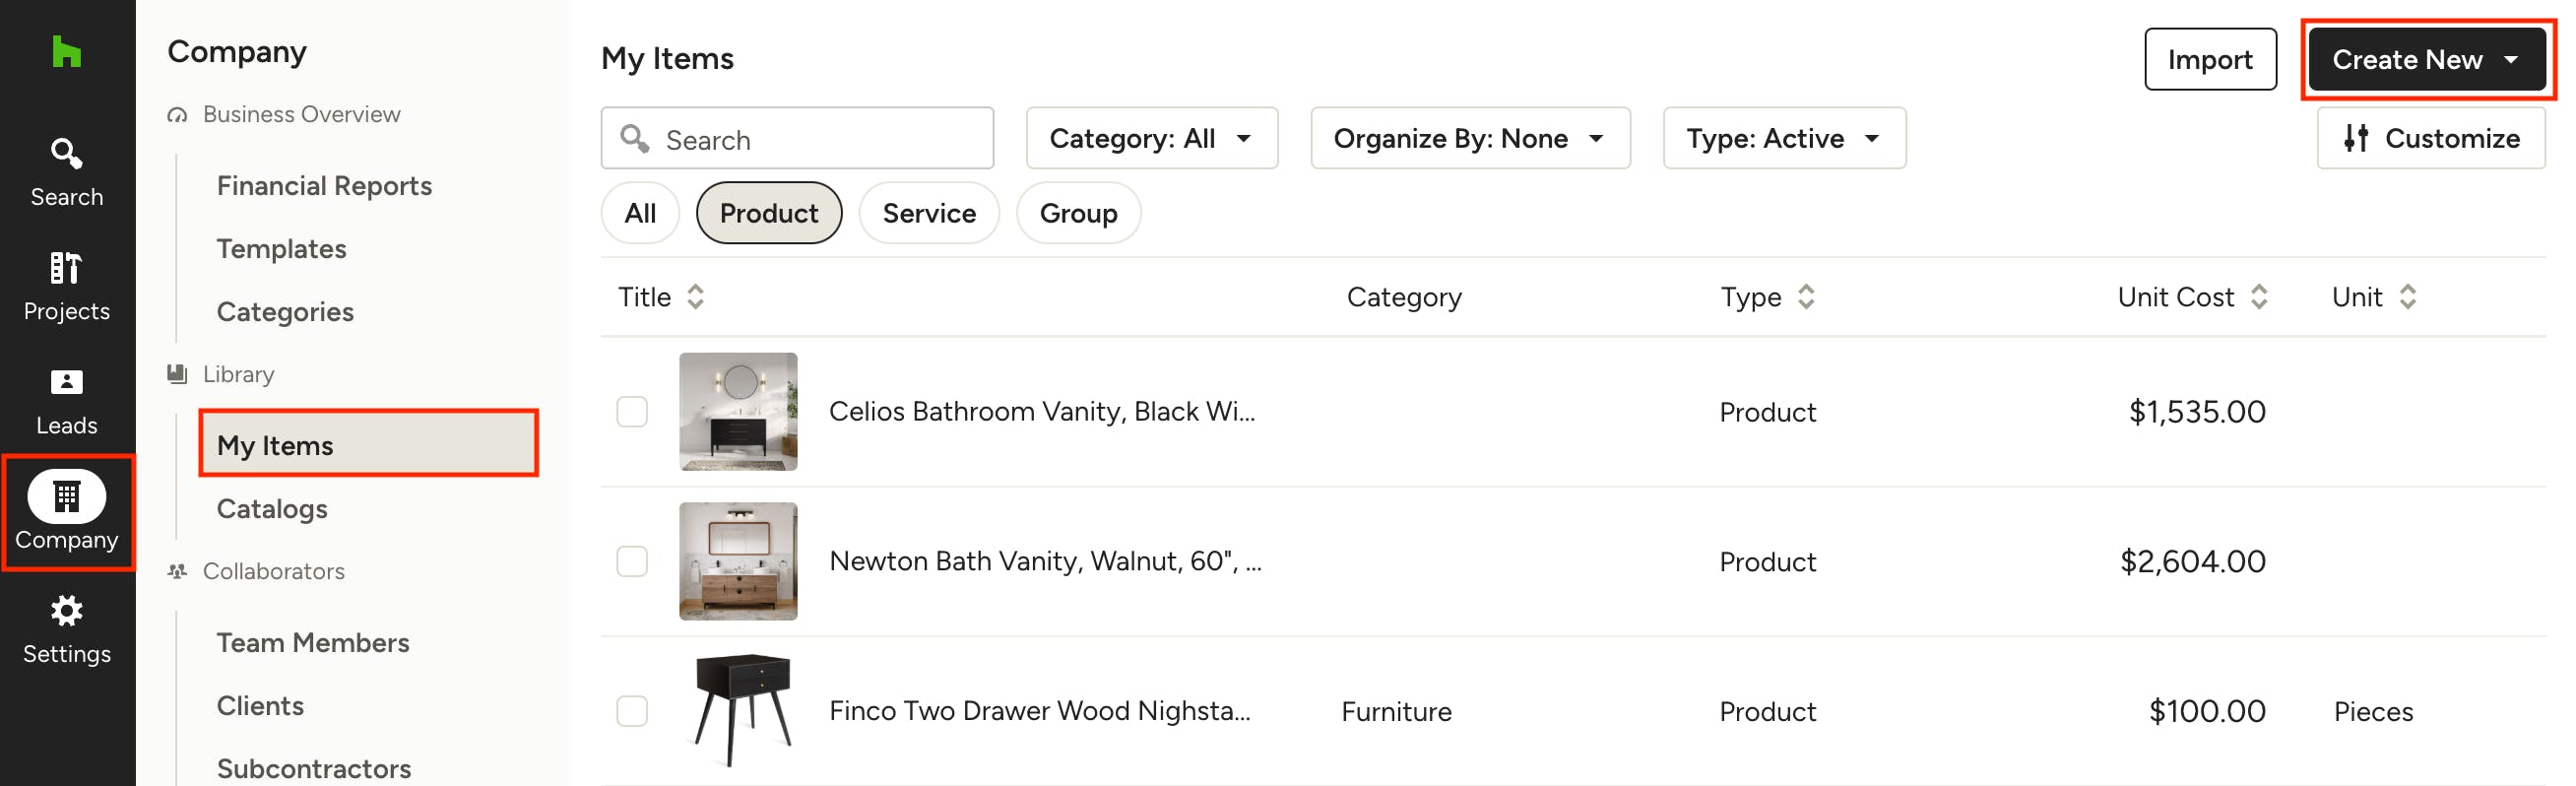
Task: Select the Group filter tab
Action: pyautogui.click(x=1077, y=213)
